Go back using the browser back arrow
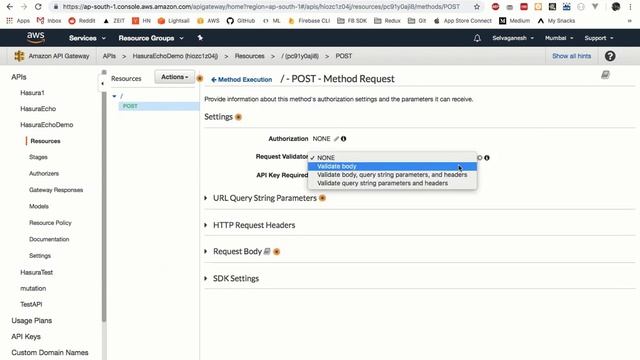 [x=9, y=7]
